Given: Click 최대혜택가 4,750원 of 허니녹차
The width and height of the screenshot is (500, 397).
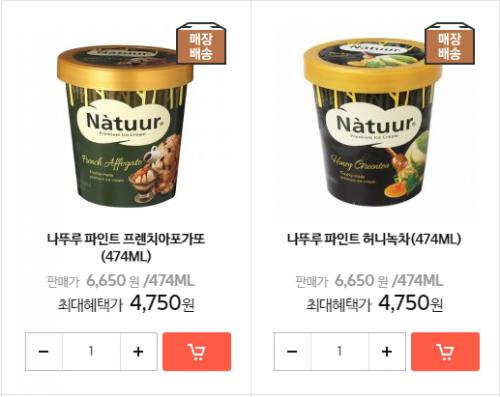Looking at the screenshot, I should coord(374,303).
